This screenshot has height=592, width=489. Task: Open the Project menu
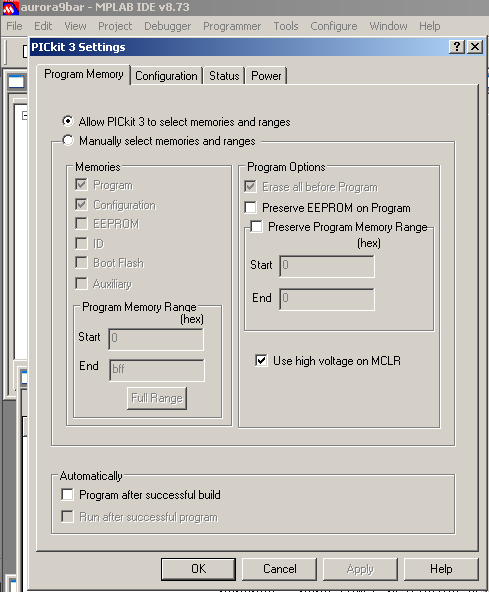[x=115, y=26]
